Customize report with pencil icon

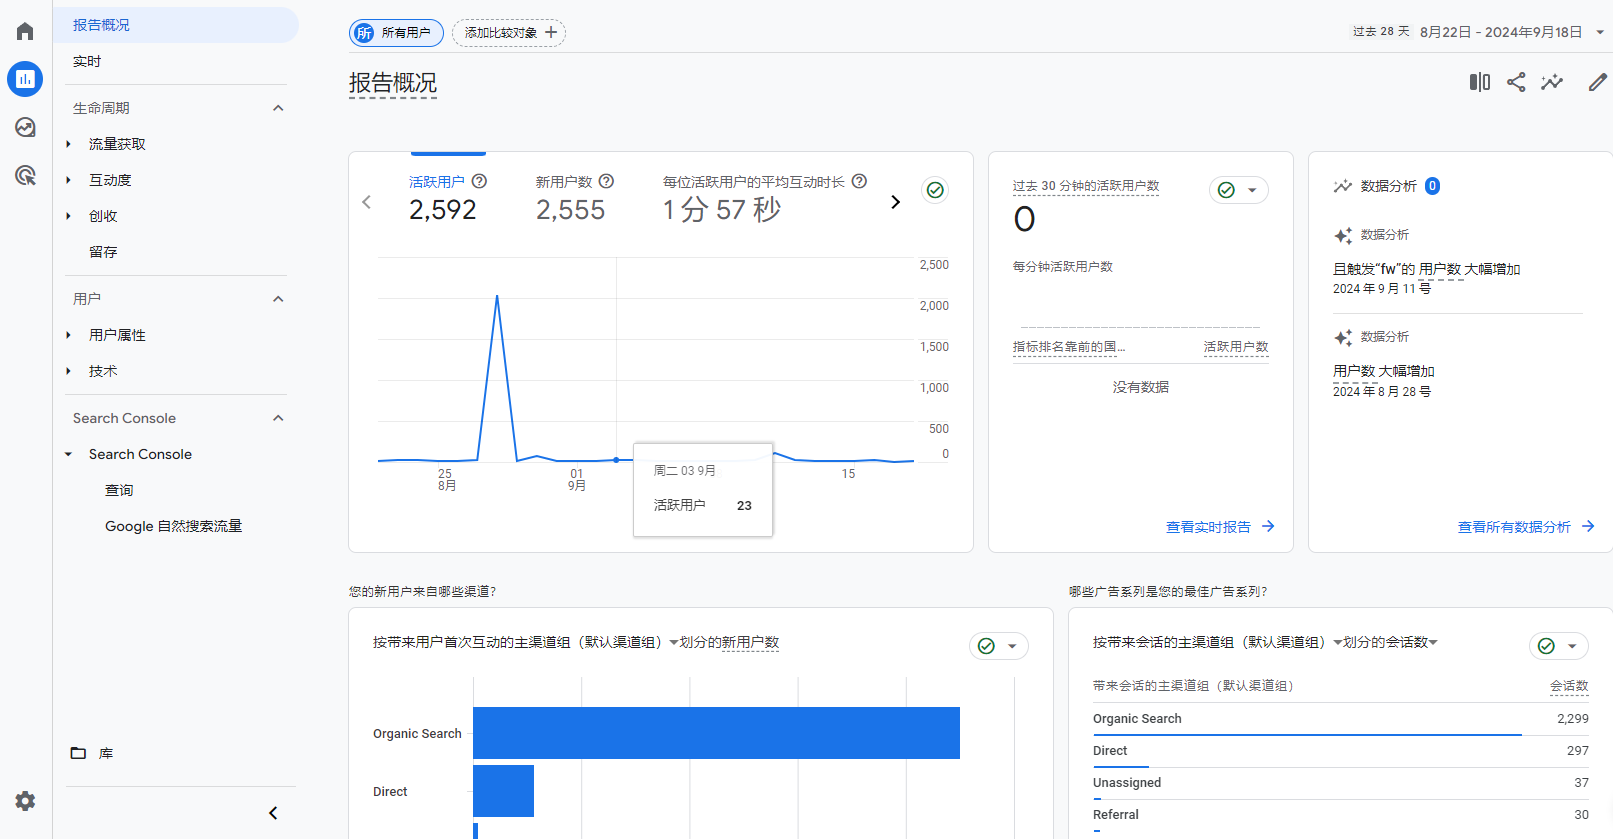(1597, 82)
